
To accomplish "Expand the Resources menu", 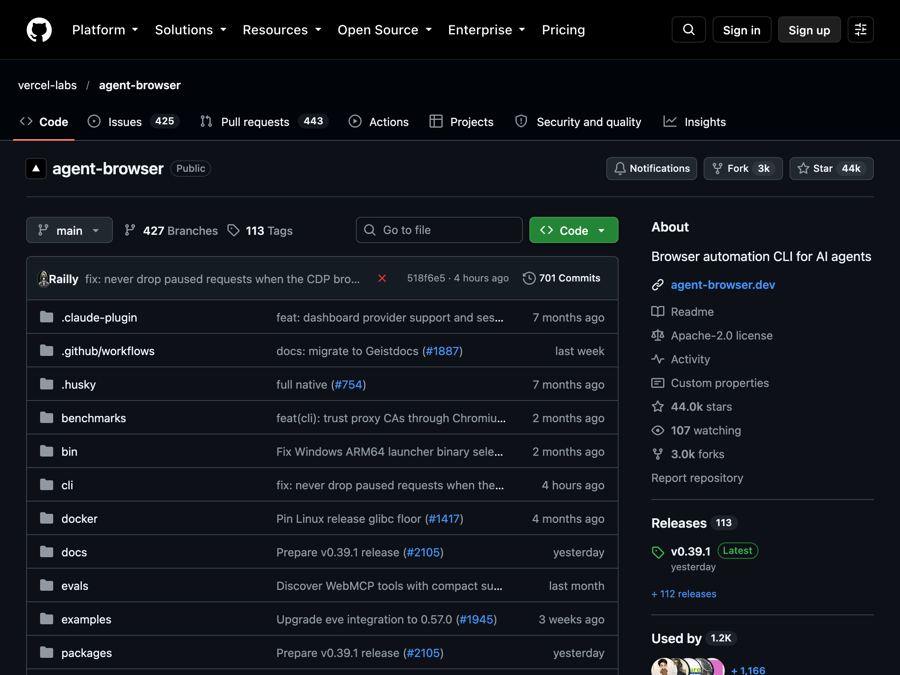I will click(282, 30).
